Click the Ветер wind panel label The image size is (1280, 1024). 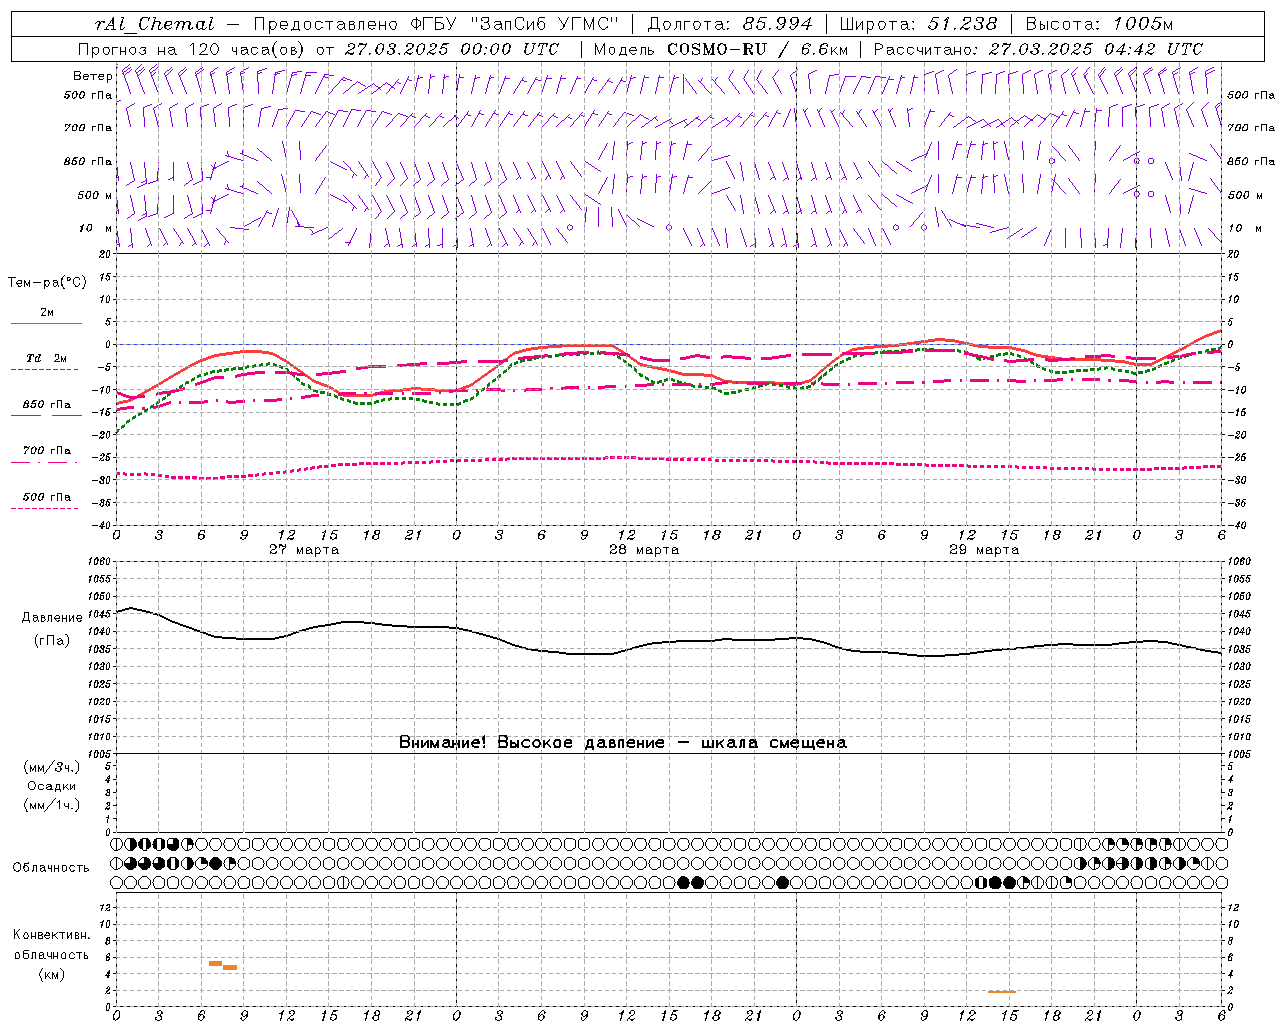pyautogui.click(x=92, y=76)
